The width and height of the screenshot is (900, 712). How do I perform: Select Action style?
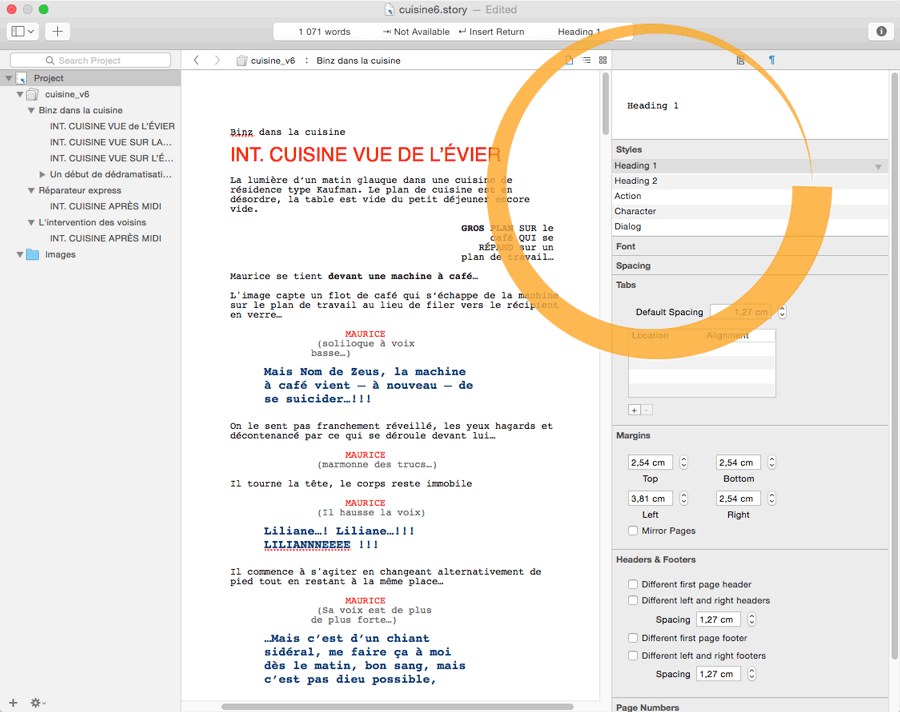[750, 196]
